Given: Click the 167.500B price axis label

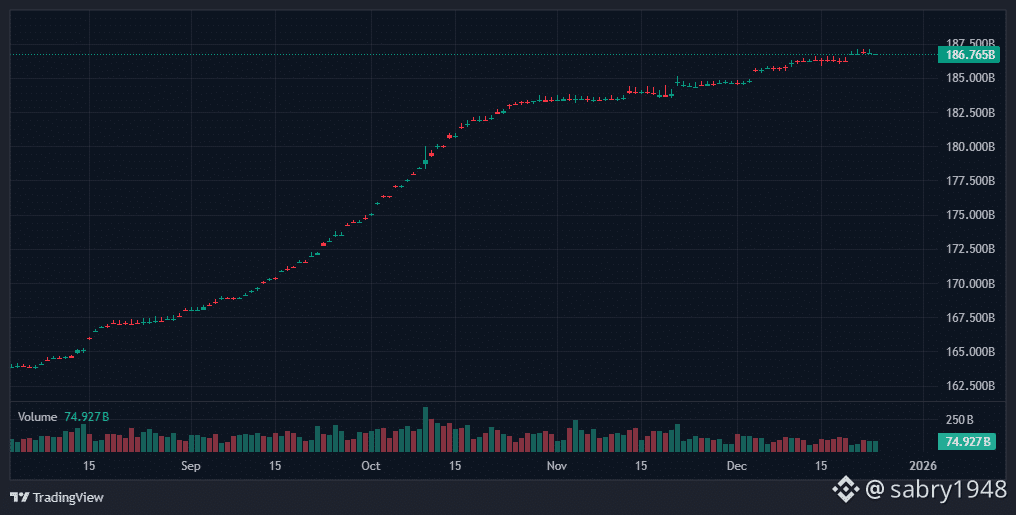Looking at the screenshot, I should click(970, 317).
